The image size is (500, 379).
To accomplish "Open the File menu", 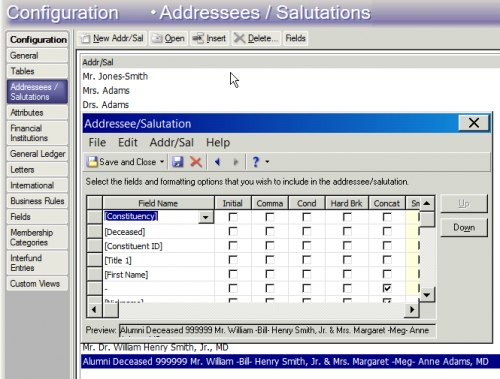I will (x=97, y=143).
